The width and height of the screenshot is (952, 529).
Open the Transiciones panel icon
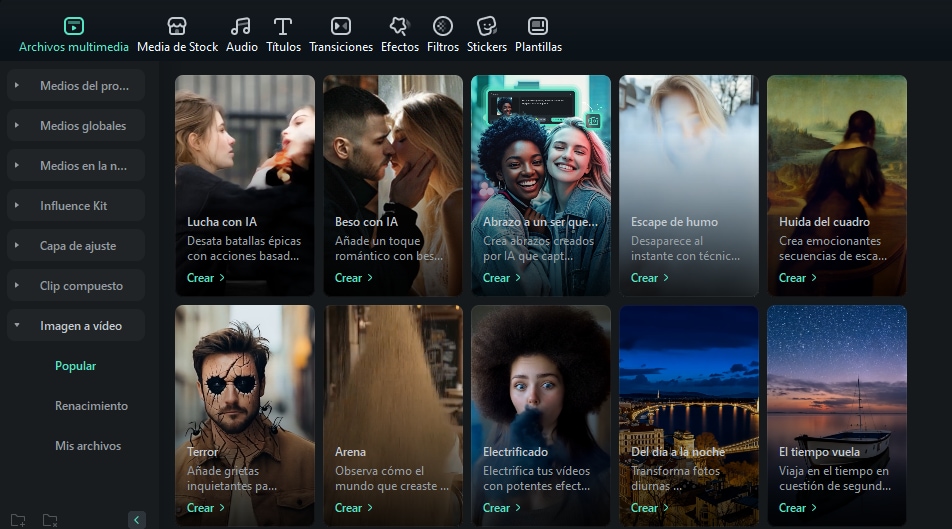341,27
